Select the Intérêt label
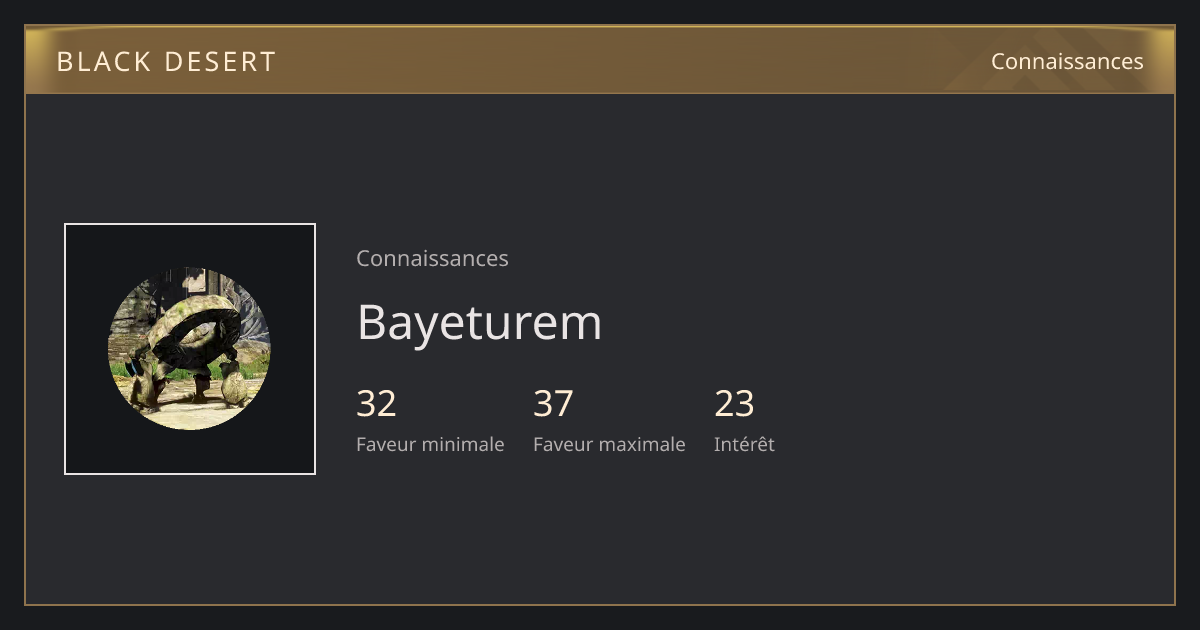This screenshot has width=1200, height=630. tap(744, 444)
